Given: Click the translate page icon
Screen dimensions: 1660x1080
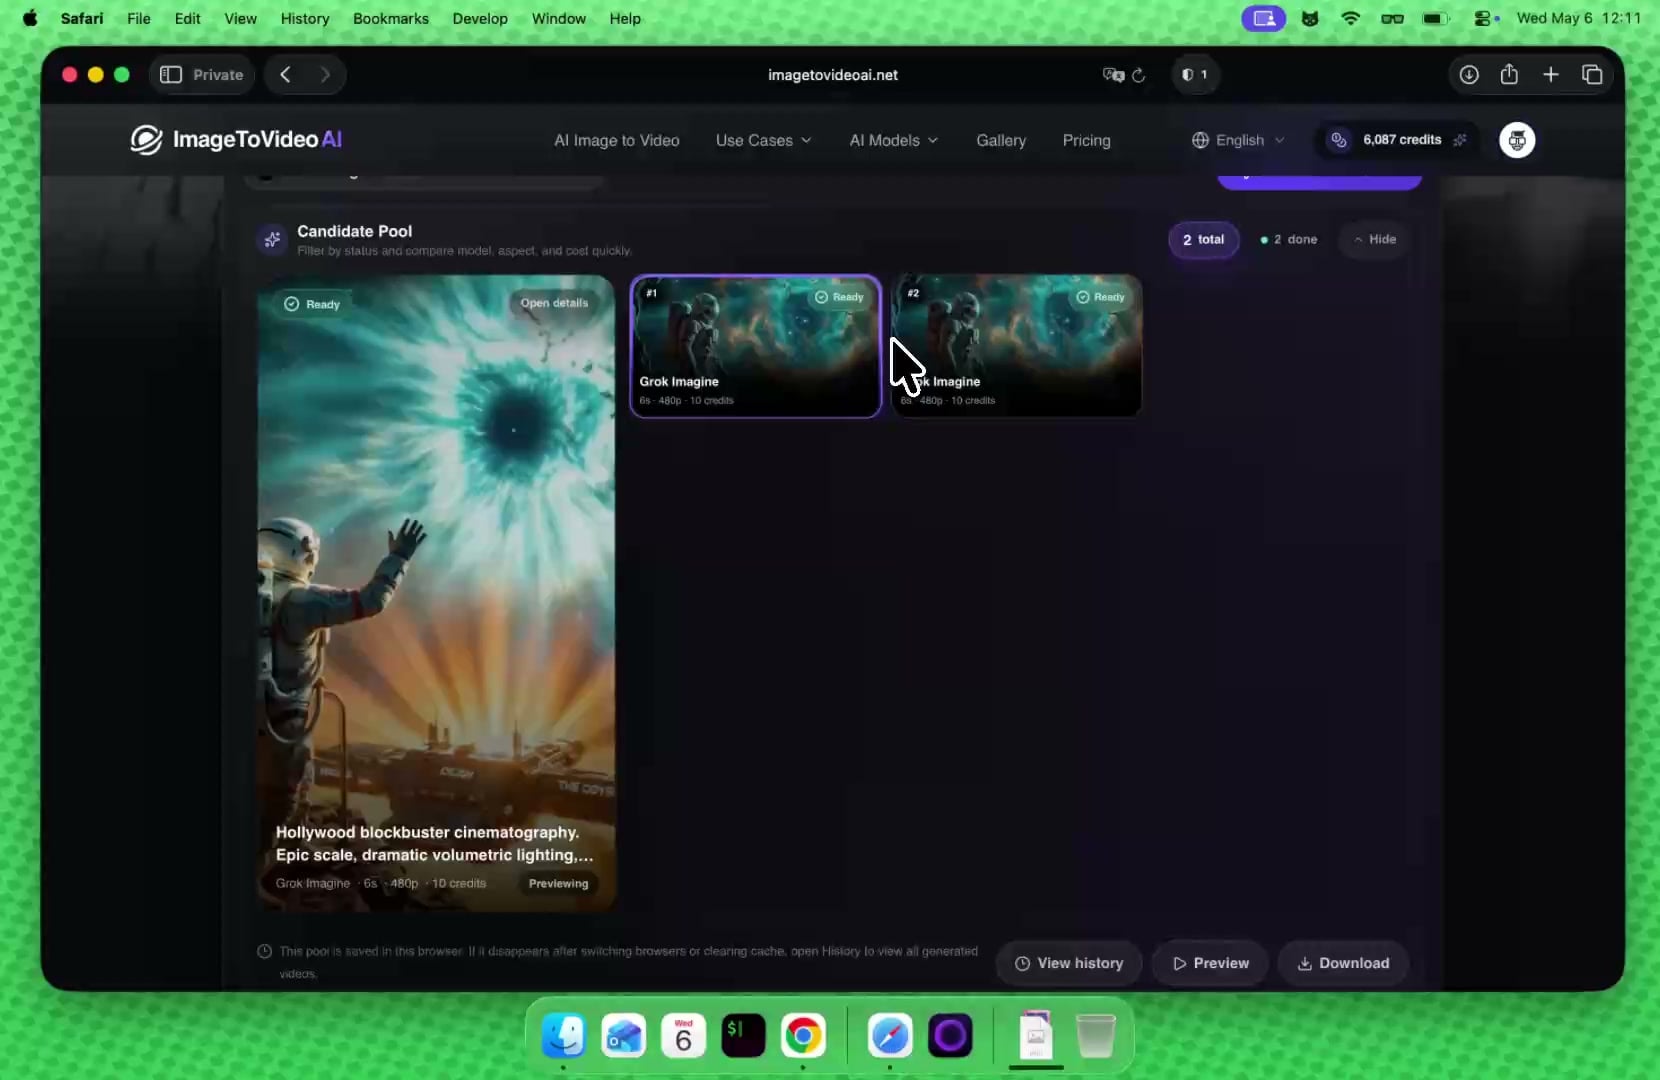Looking at the screenshot, I should [x=1112, y=75].
